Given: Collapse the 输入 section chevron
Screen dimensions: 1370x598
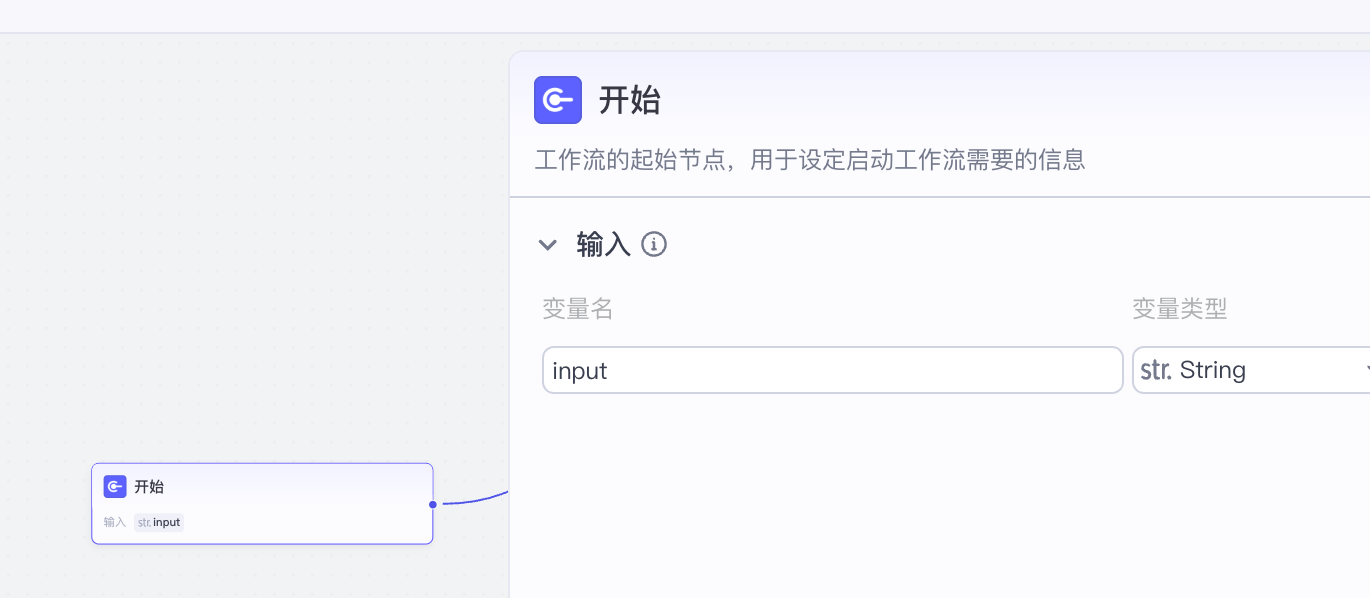Looking at the screenshot, I should (548, 245).
